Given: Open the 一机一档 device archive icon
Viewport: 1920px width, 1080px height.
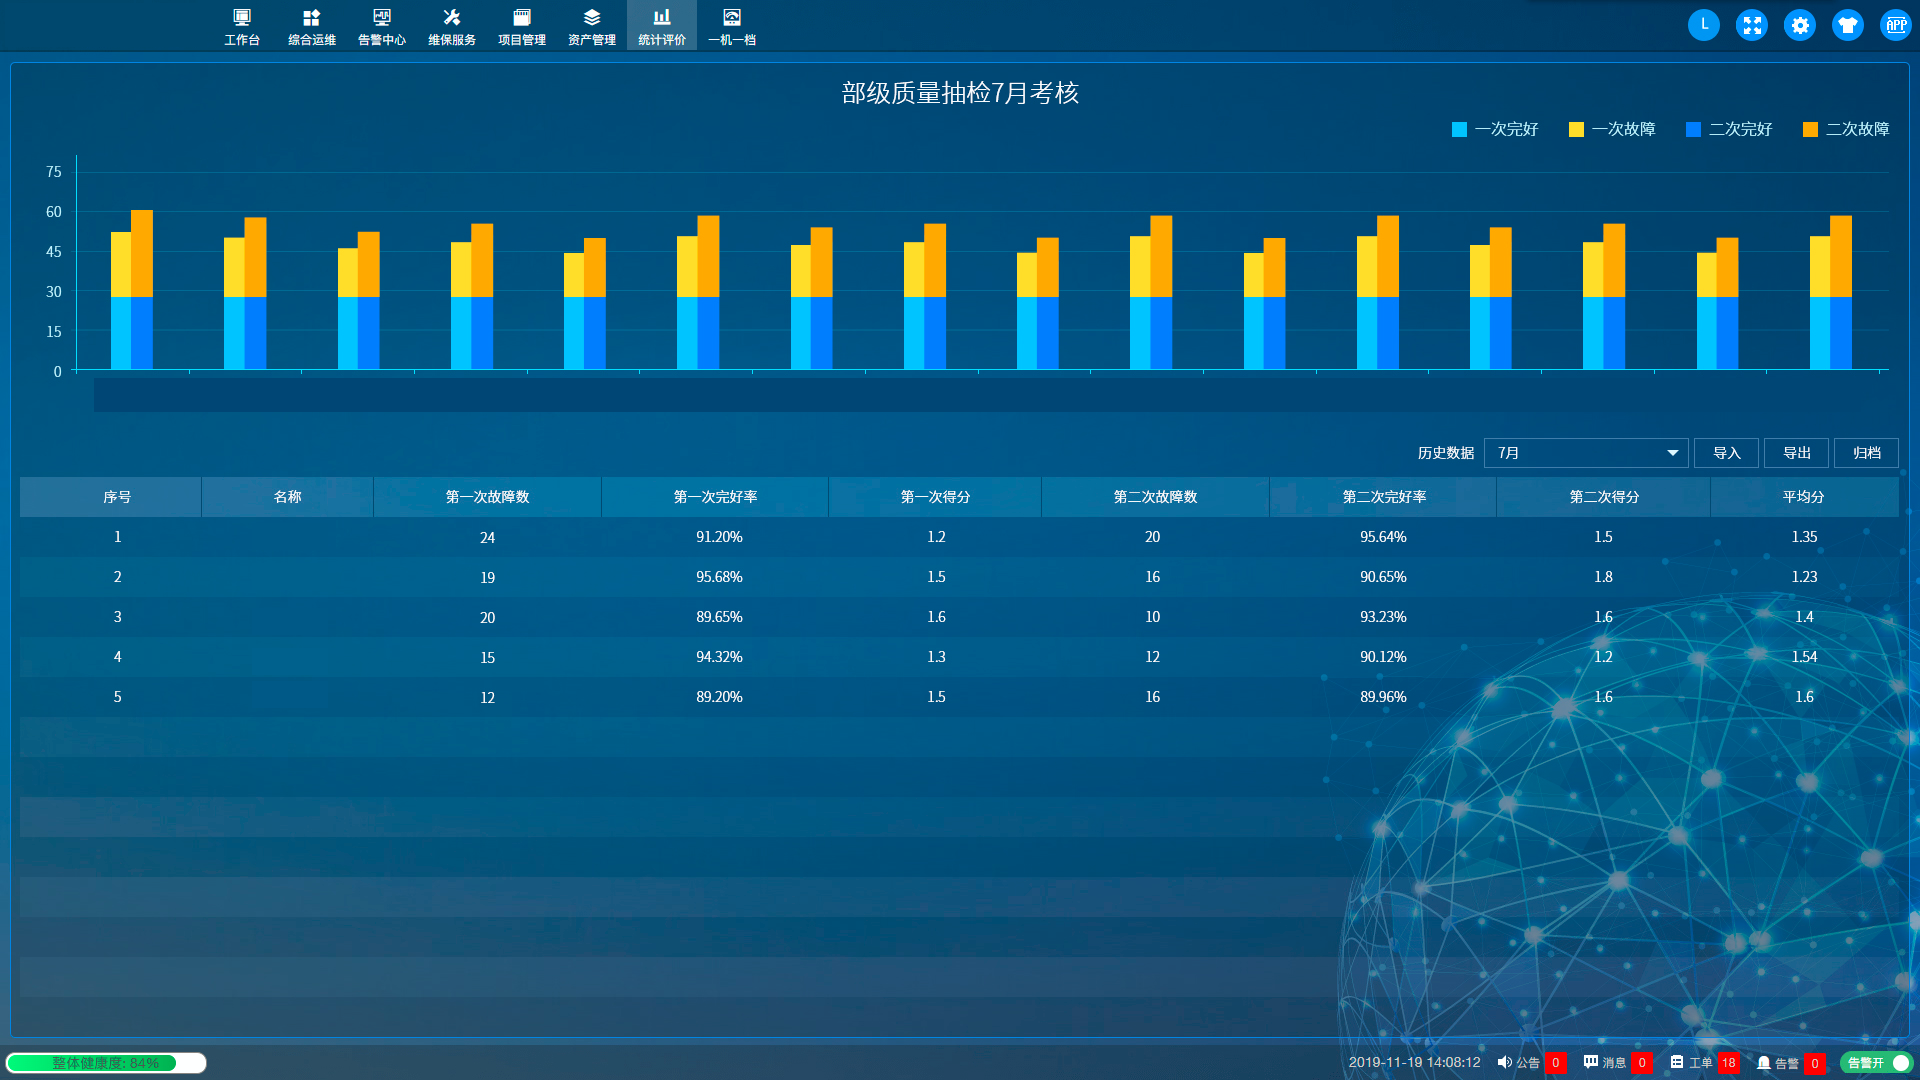Looking at the screenshot, I should (x=731, y=26).
